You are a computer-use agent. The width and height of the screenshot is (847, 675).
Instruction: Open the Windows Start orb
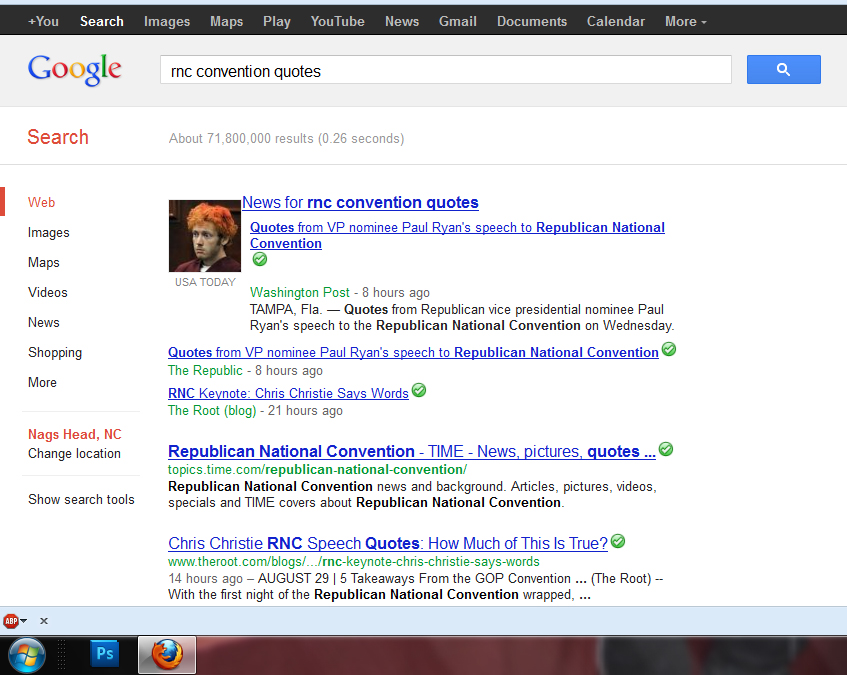[x=26, y=656]
